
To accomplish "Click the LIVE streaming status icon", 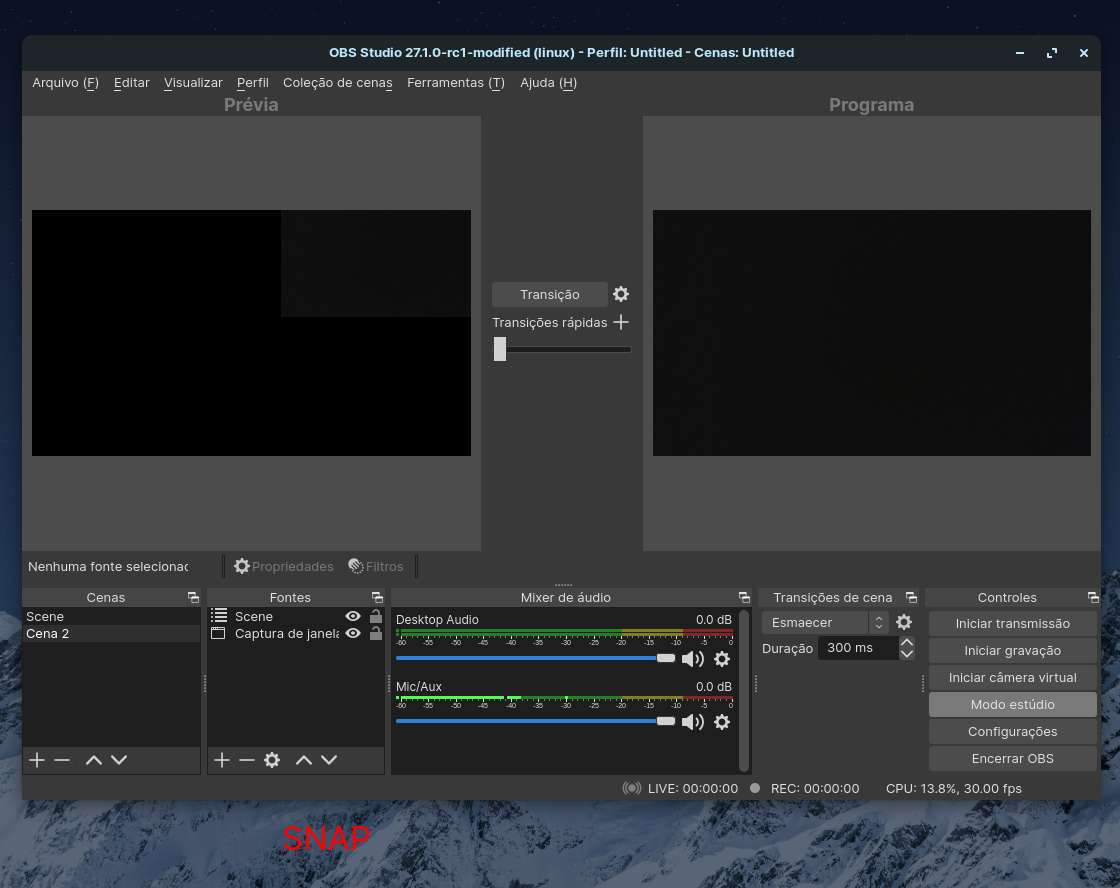I will pos(631,788).
